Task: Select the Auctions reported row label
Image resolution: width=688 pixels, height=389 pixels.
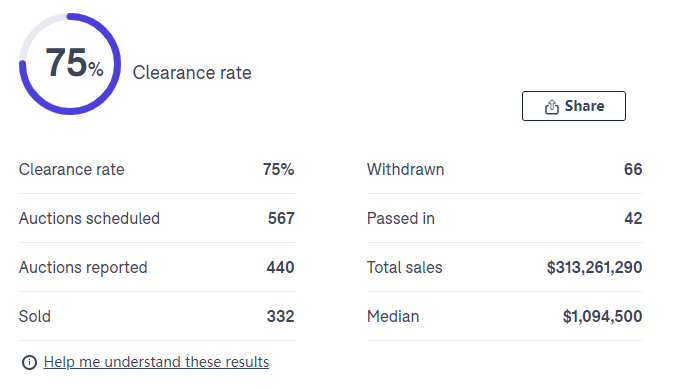Action: pos(83,268)
